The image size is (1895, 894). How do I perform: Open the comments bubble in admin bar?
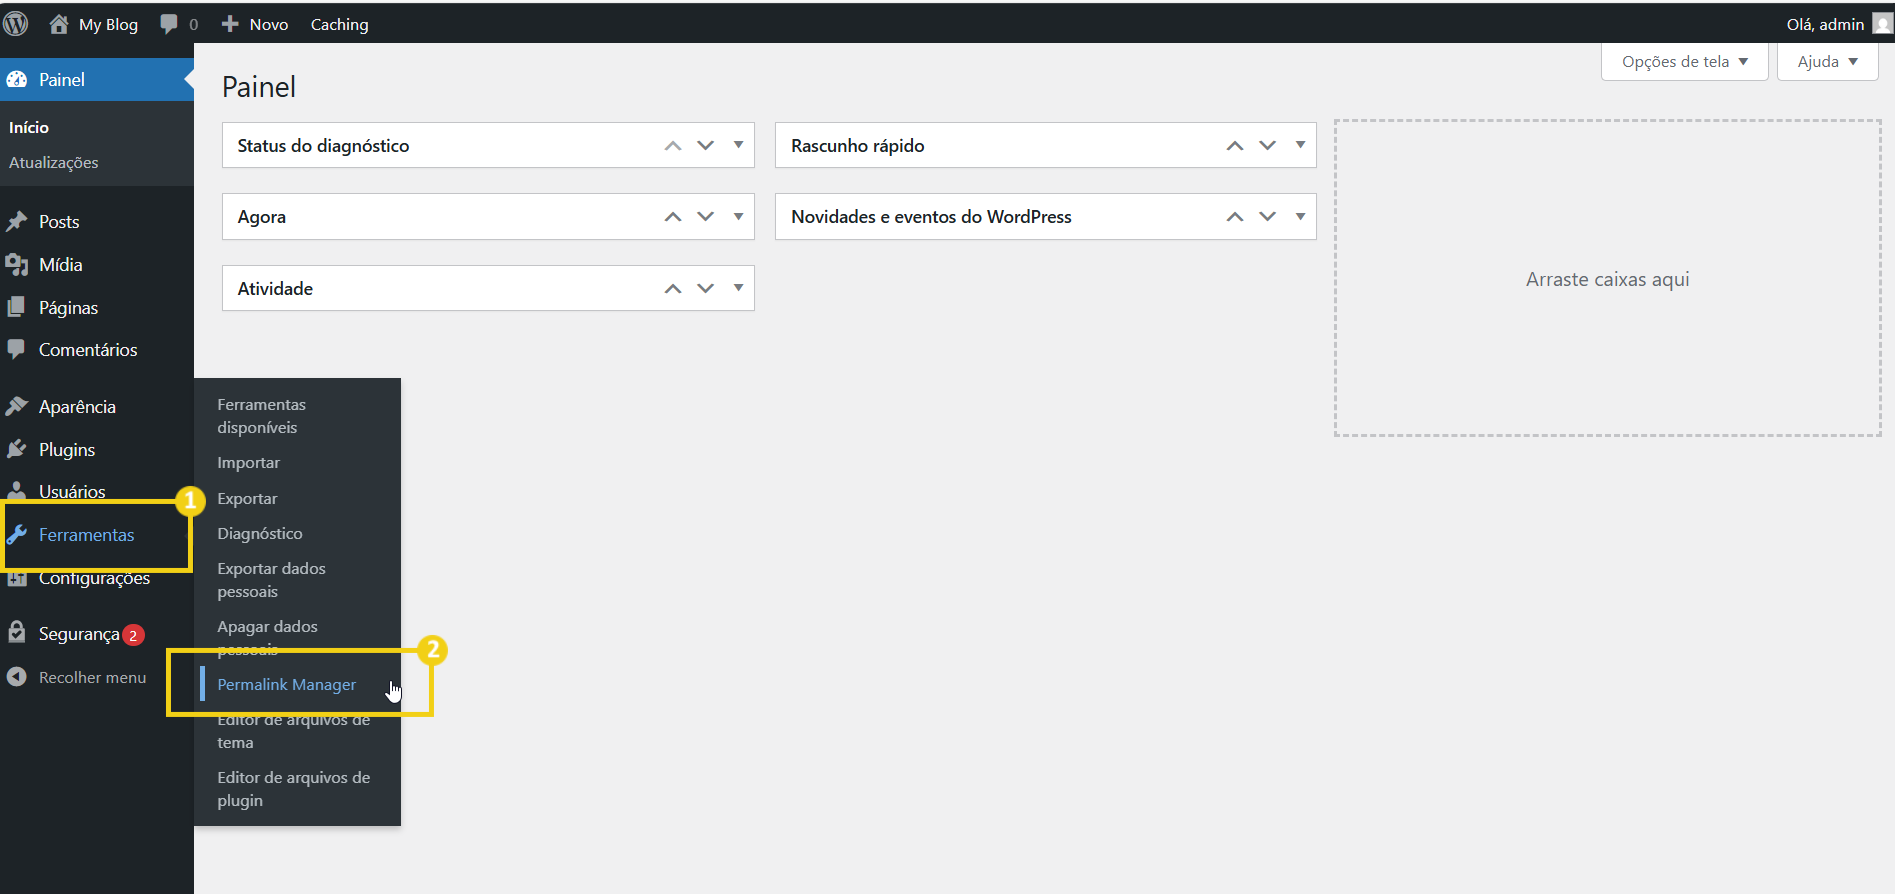pyautogui.click(x=169, y=24)
